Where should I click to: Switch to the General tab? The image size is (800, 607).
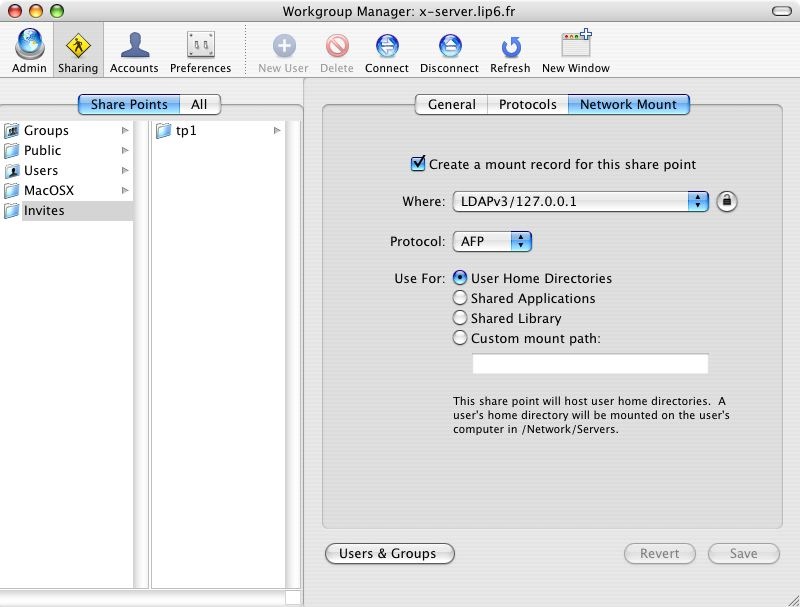point(451,104)
